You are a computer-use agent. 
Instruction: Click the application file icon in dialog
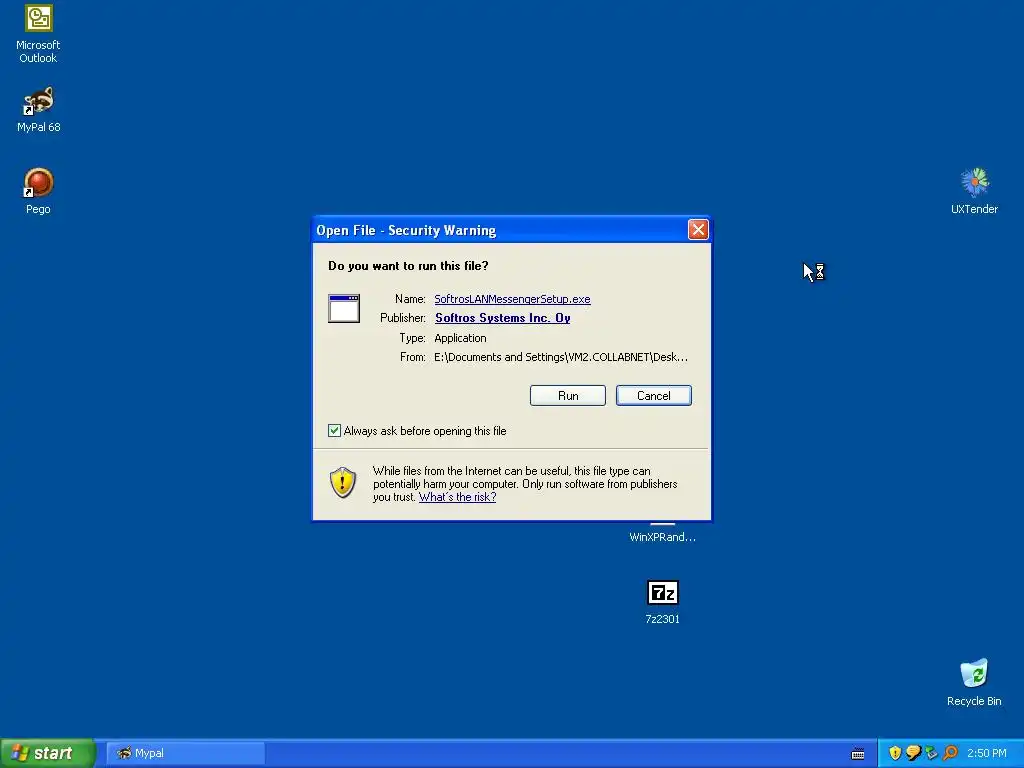point(344,308)
